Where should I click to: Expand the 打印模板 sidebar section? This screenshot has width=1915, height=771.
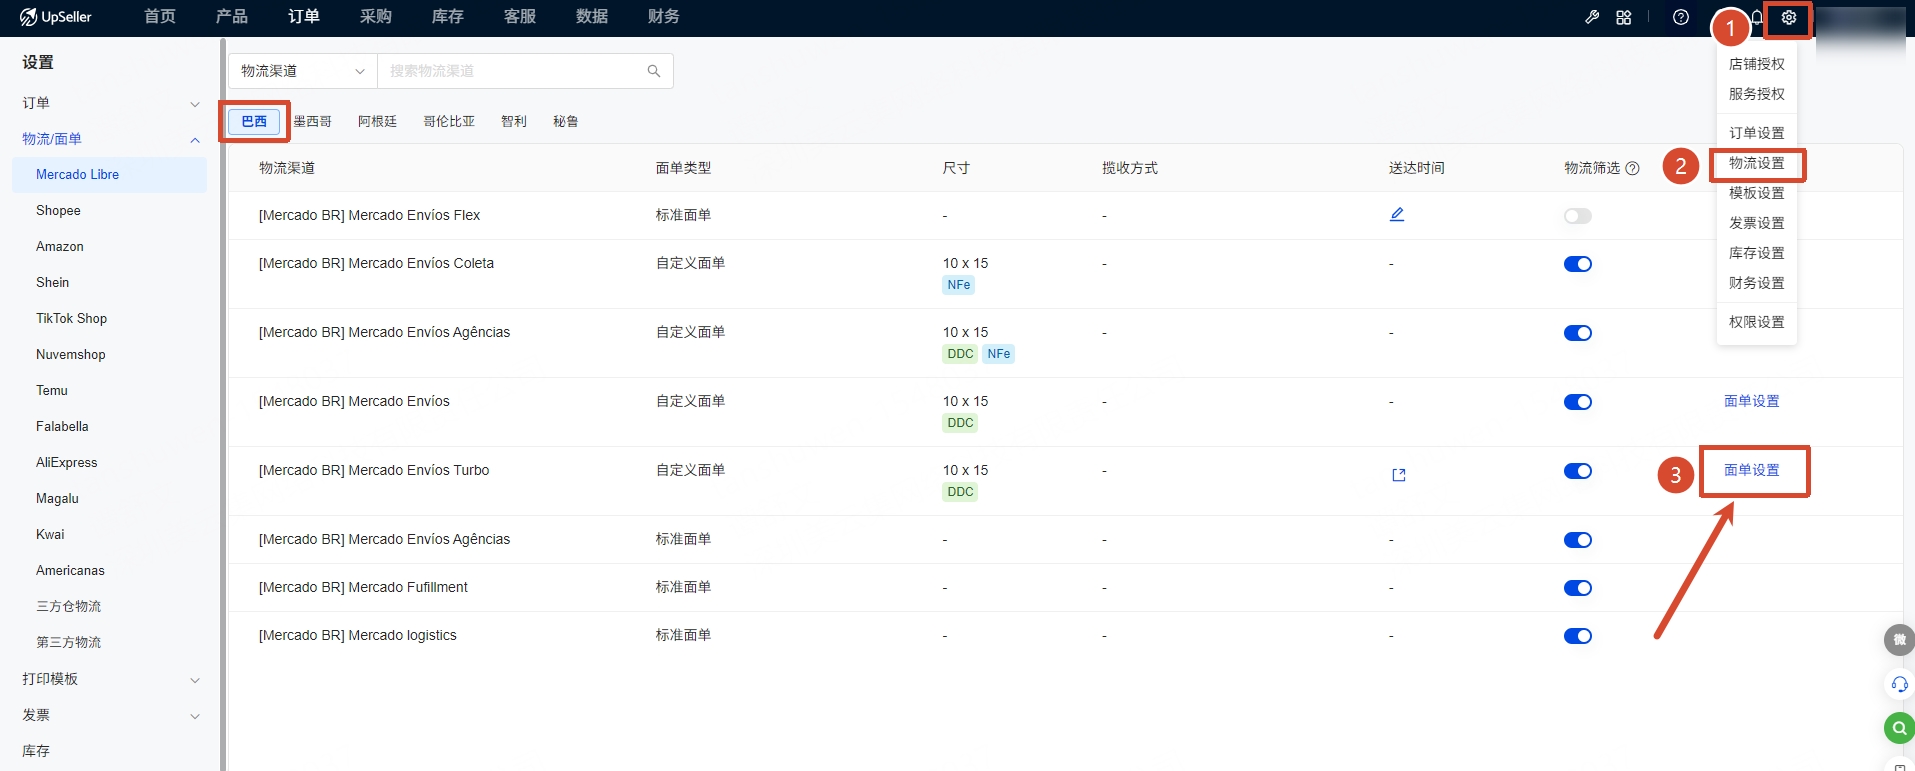pyautogui.click(x=111, y=679)
